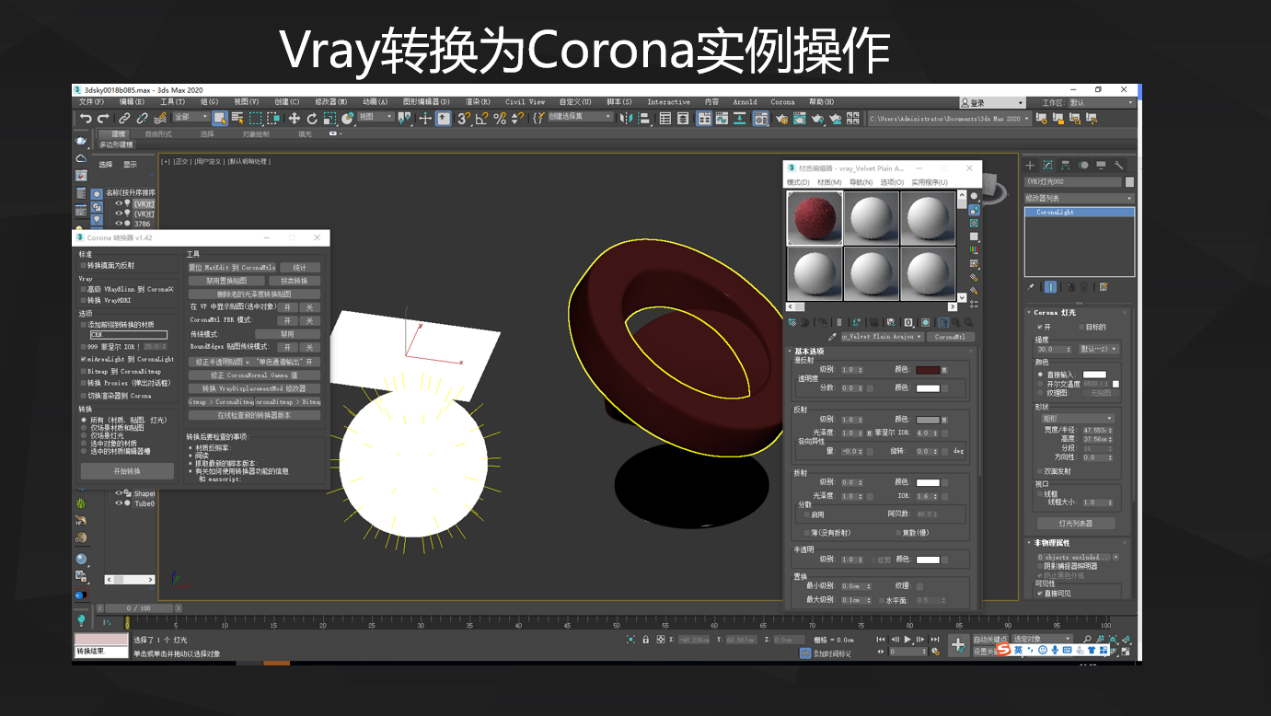Click the 开始转换 button
The image size is (1271, 716).
coord(127,471)
